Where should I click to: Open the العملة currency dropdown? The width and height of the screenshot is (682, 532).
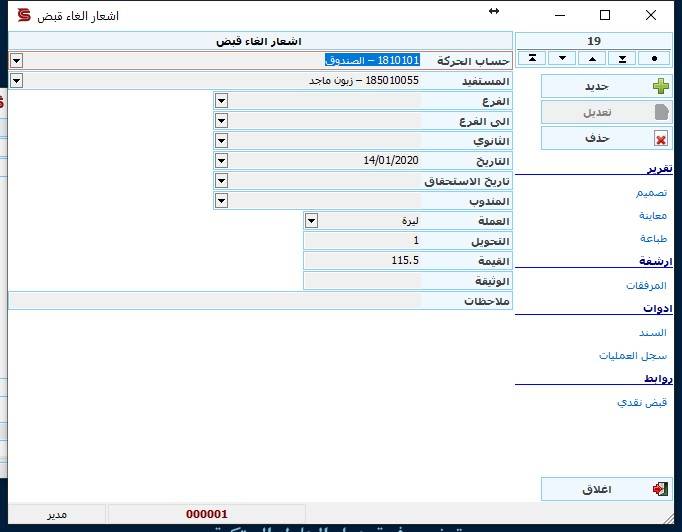tap(311, 221)
